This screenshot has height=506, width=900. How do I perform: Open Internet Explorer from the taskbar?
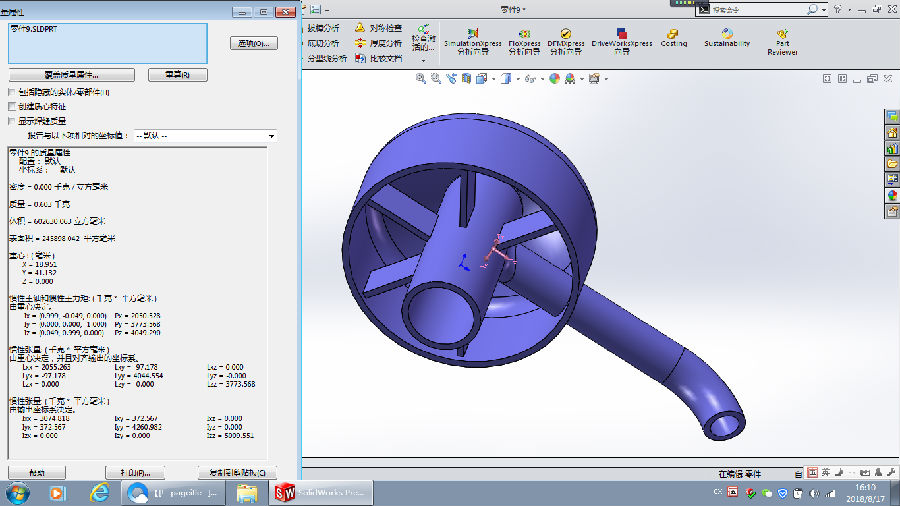point(99,493)
